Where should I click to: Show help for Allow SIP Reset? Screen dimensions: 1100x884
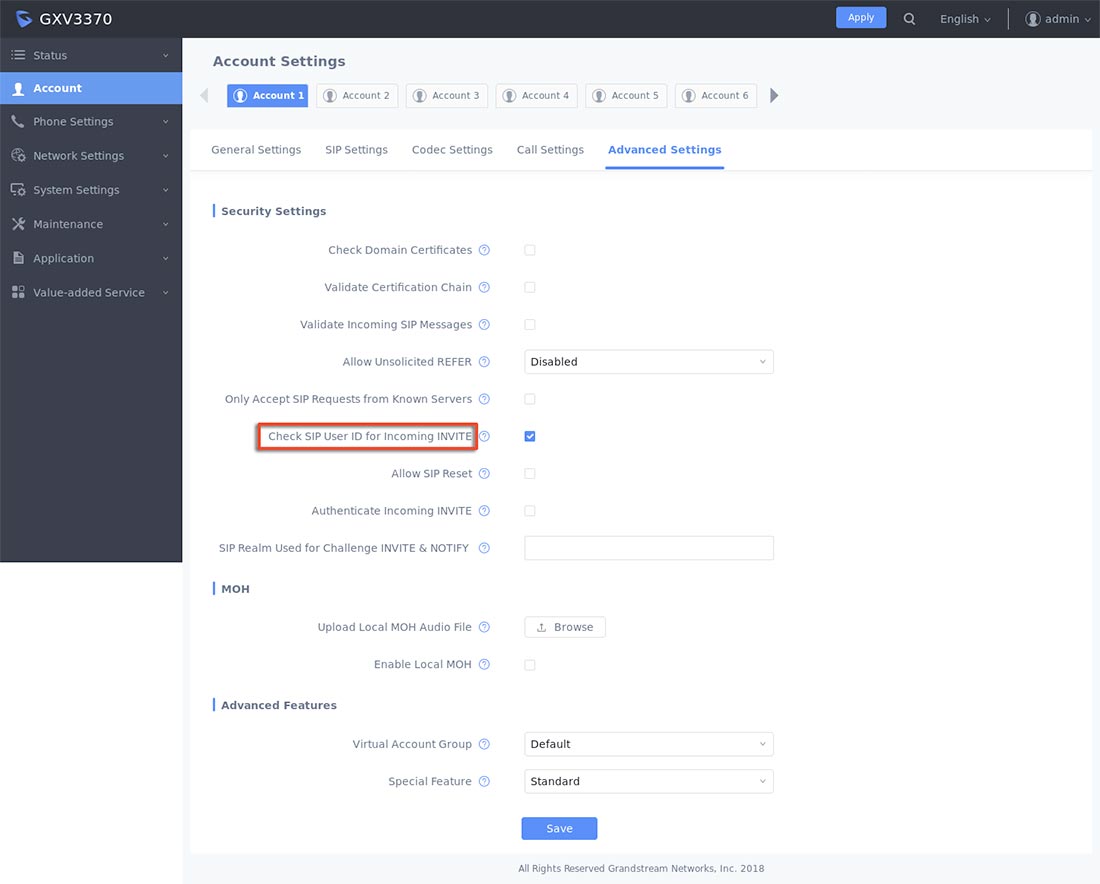pos(484,474)
